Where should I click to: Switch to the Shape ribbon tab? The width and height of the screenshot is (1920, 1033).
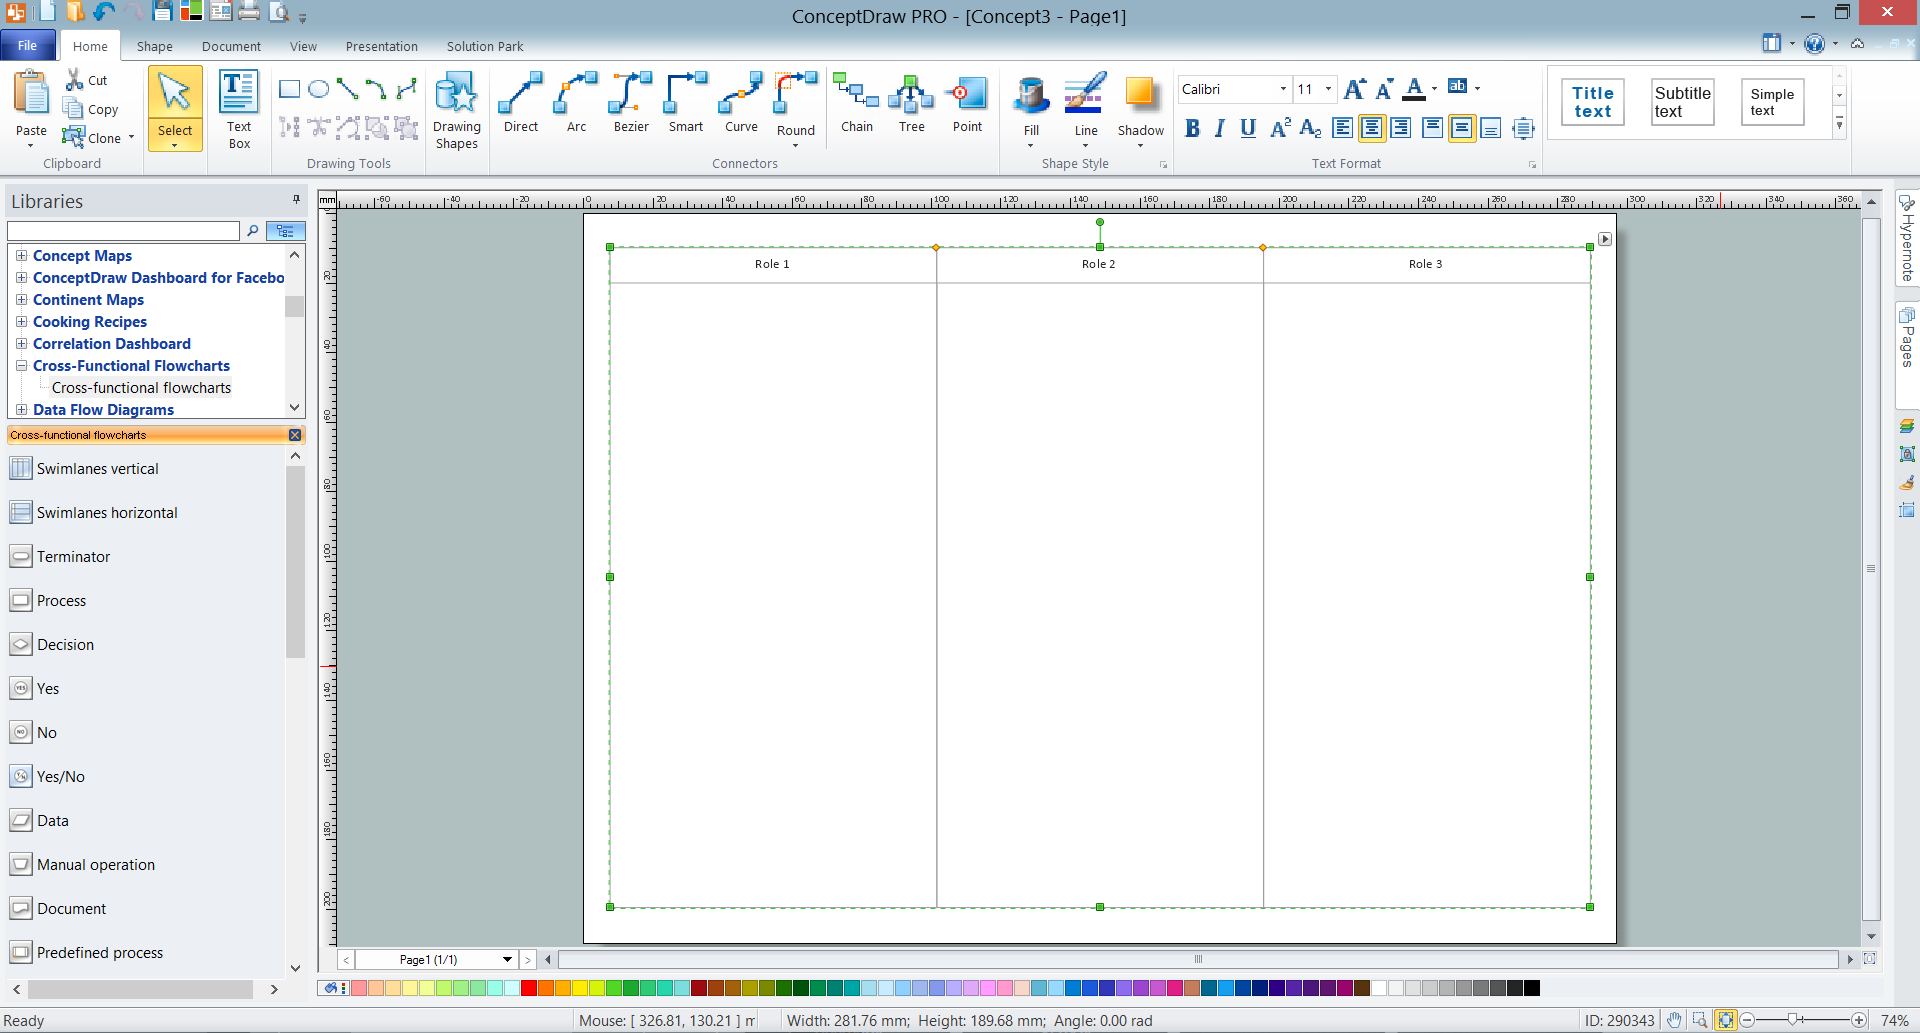click(154, 46)
